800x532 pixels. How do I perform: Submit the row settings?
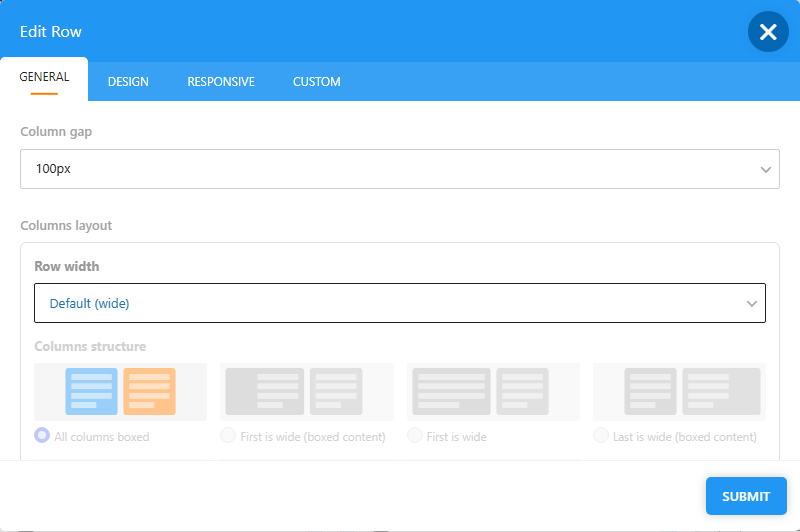click(x=746, y=496)
